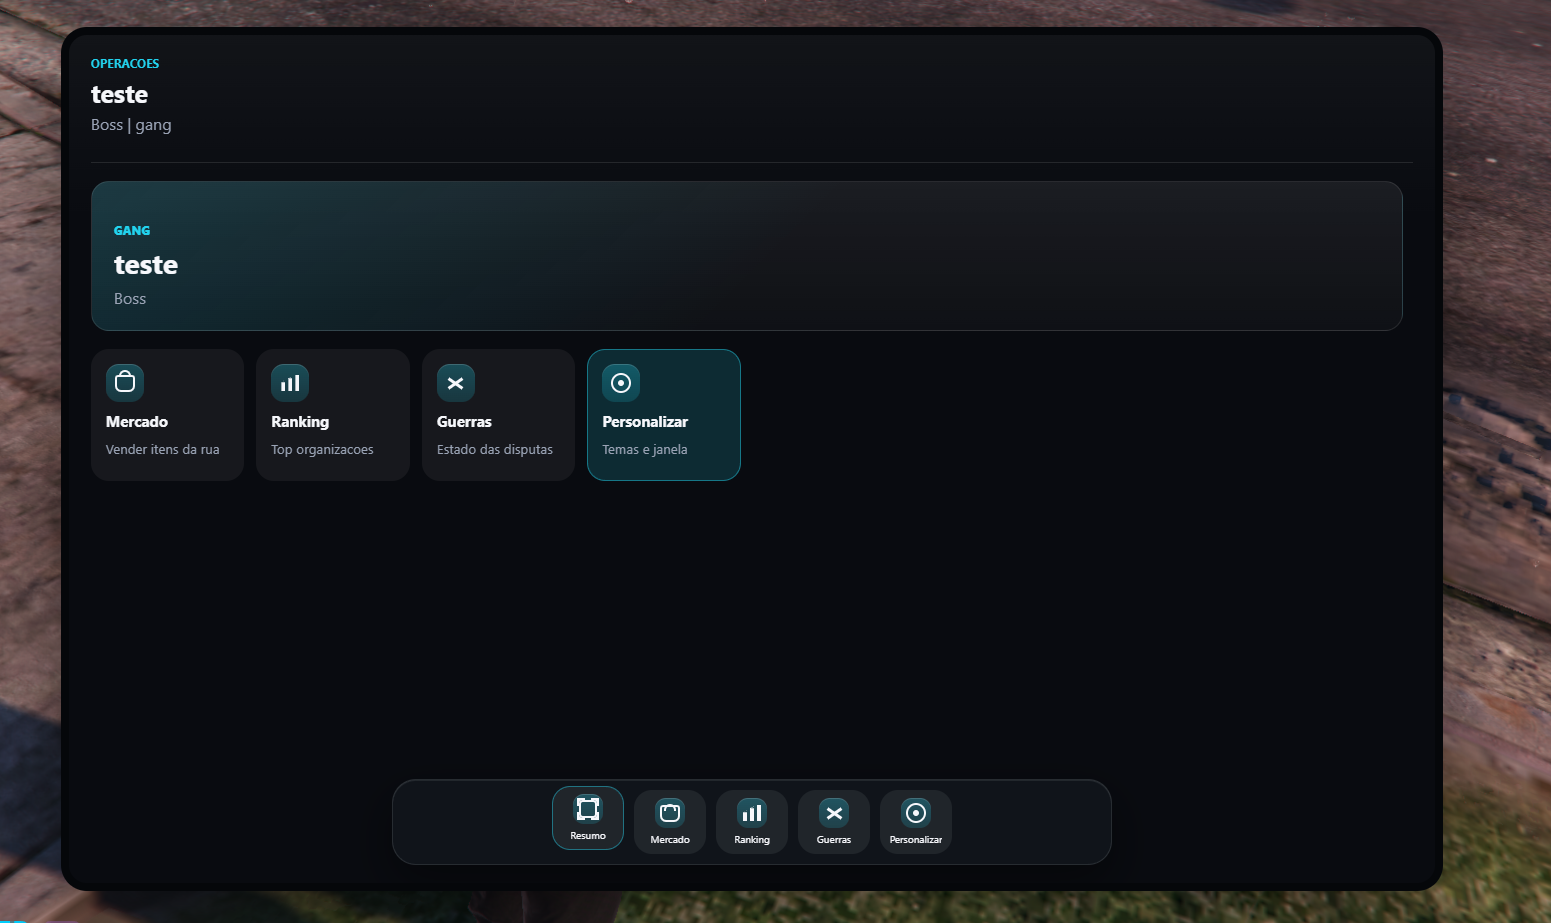Open card titled Personalizar
Image resolution: width=1551 pixels, height=923 pixels.
click(x=664, y=415)
